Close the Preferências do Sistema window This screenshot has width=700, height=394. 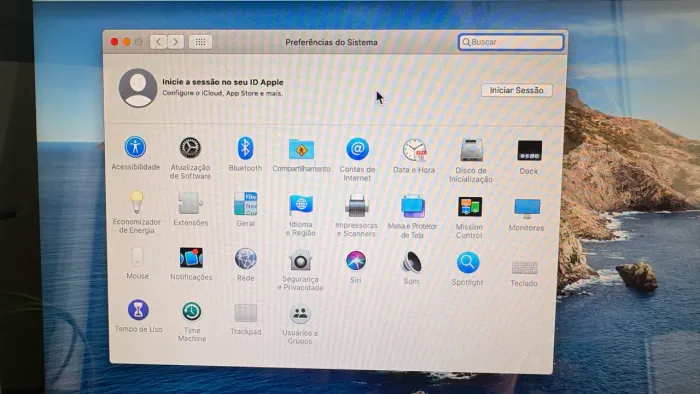tap(114, 42)
